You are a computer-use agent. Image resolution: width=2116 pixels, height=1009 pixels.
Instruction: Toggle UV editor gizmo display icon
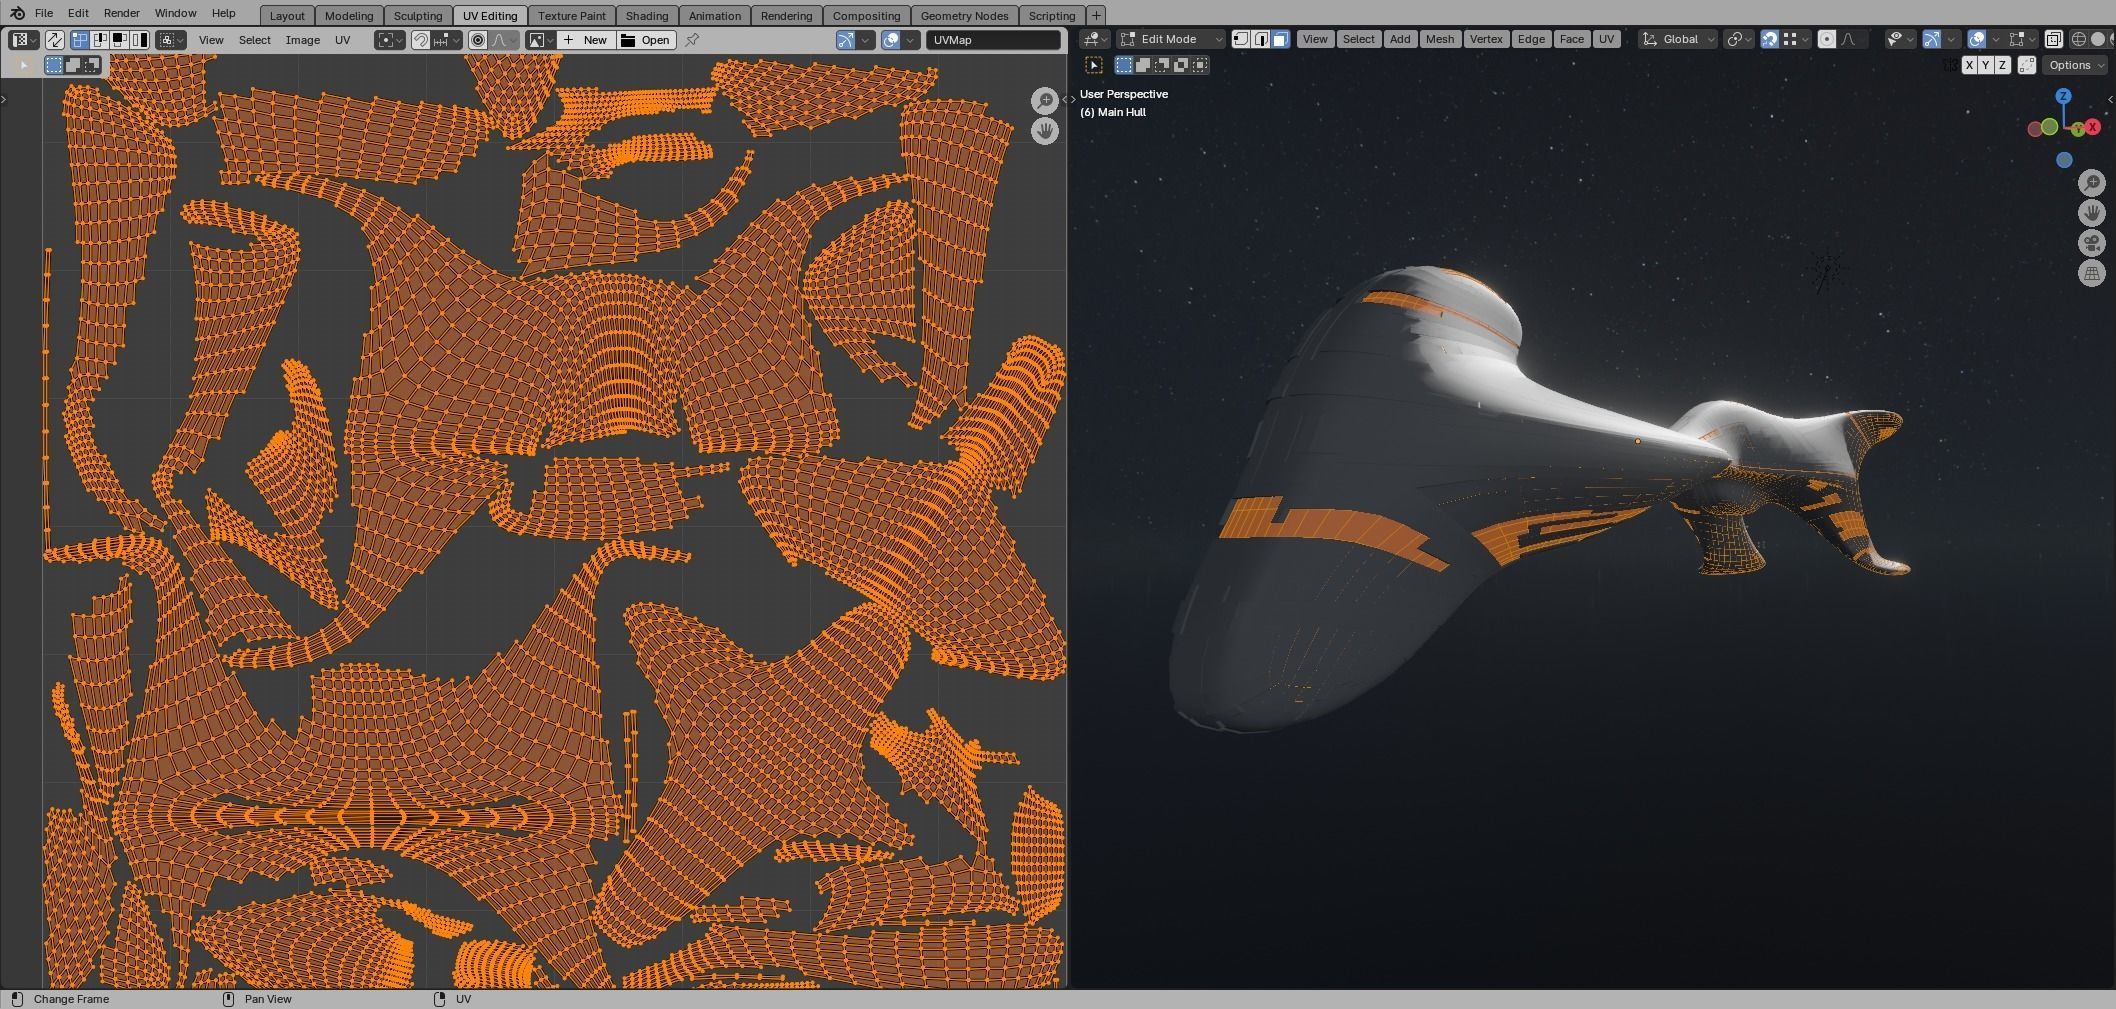[x=846, y=40]
